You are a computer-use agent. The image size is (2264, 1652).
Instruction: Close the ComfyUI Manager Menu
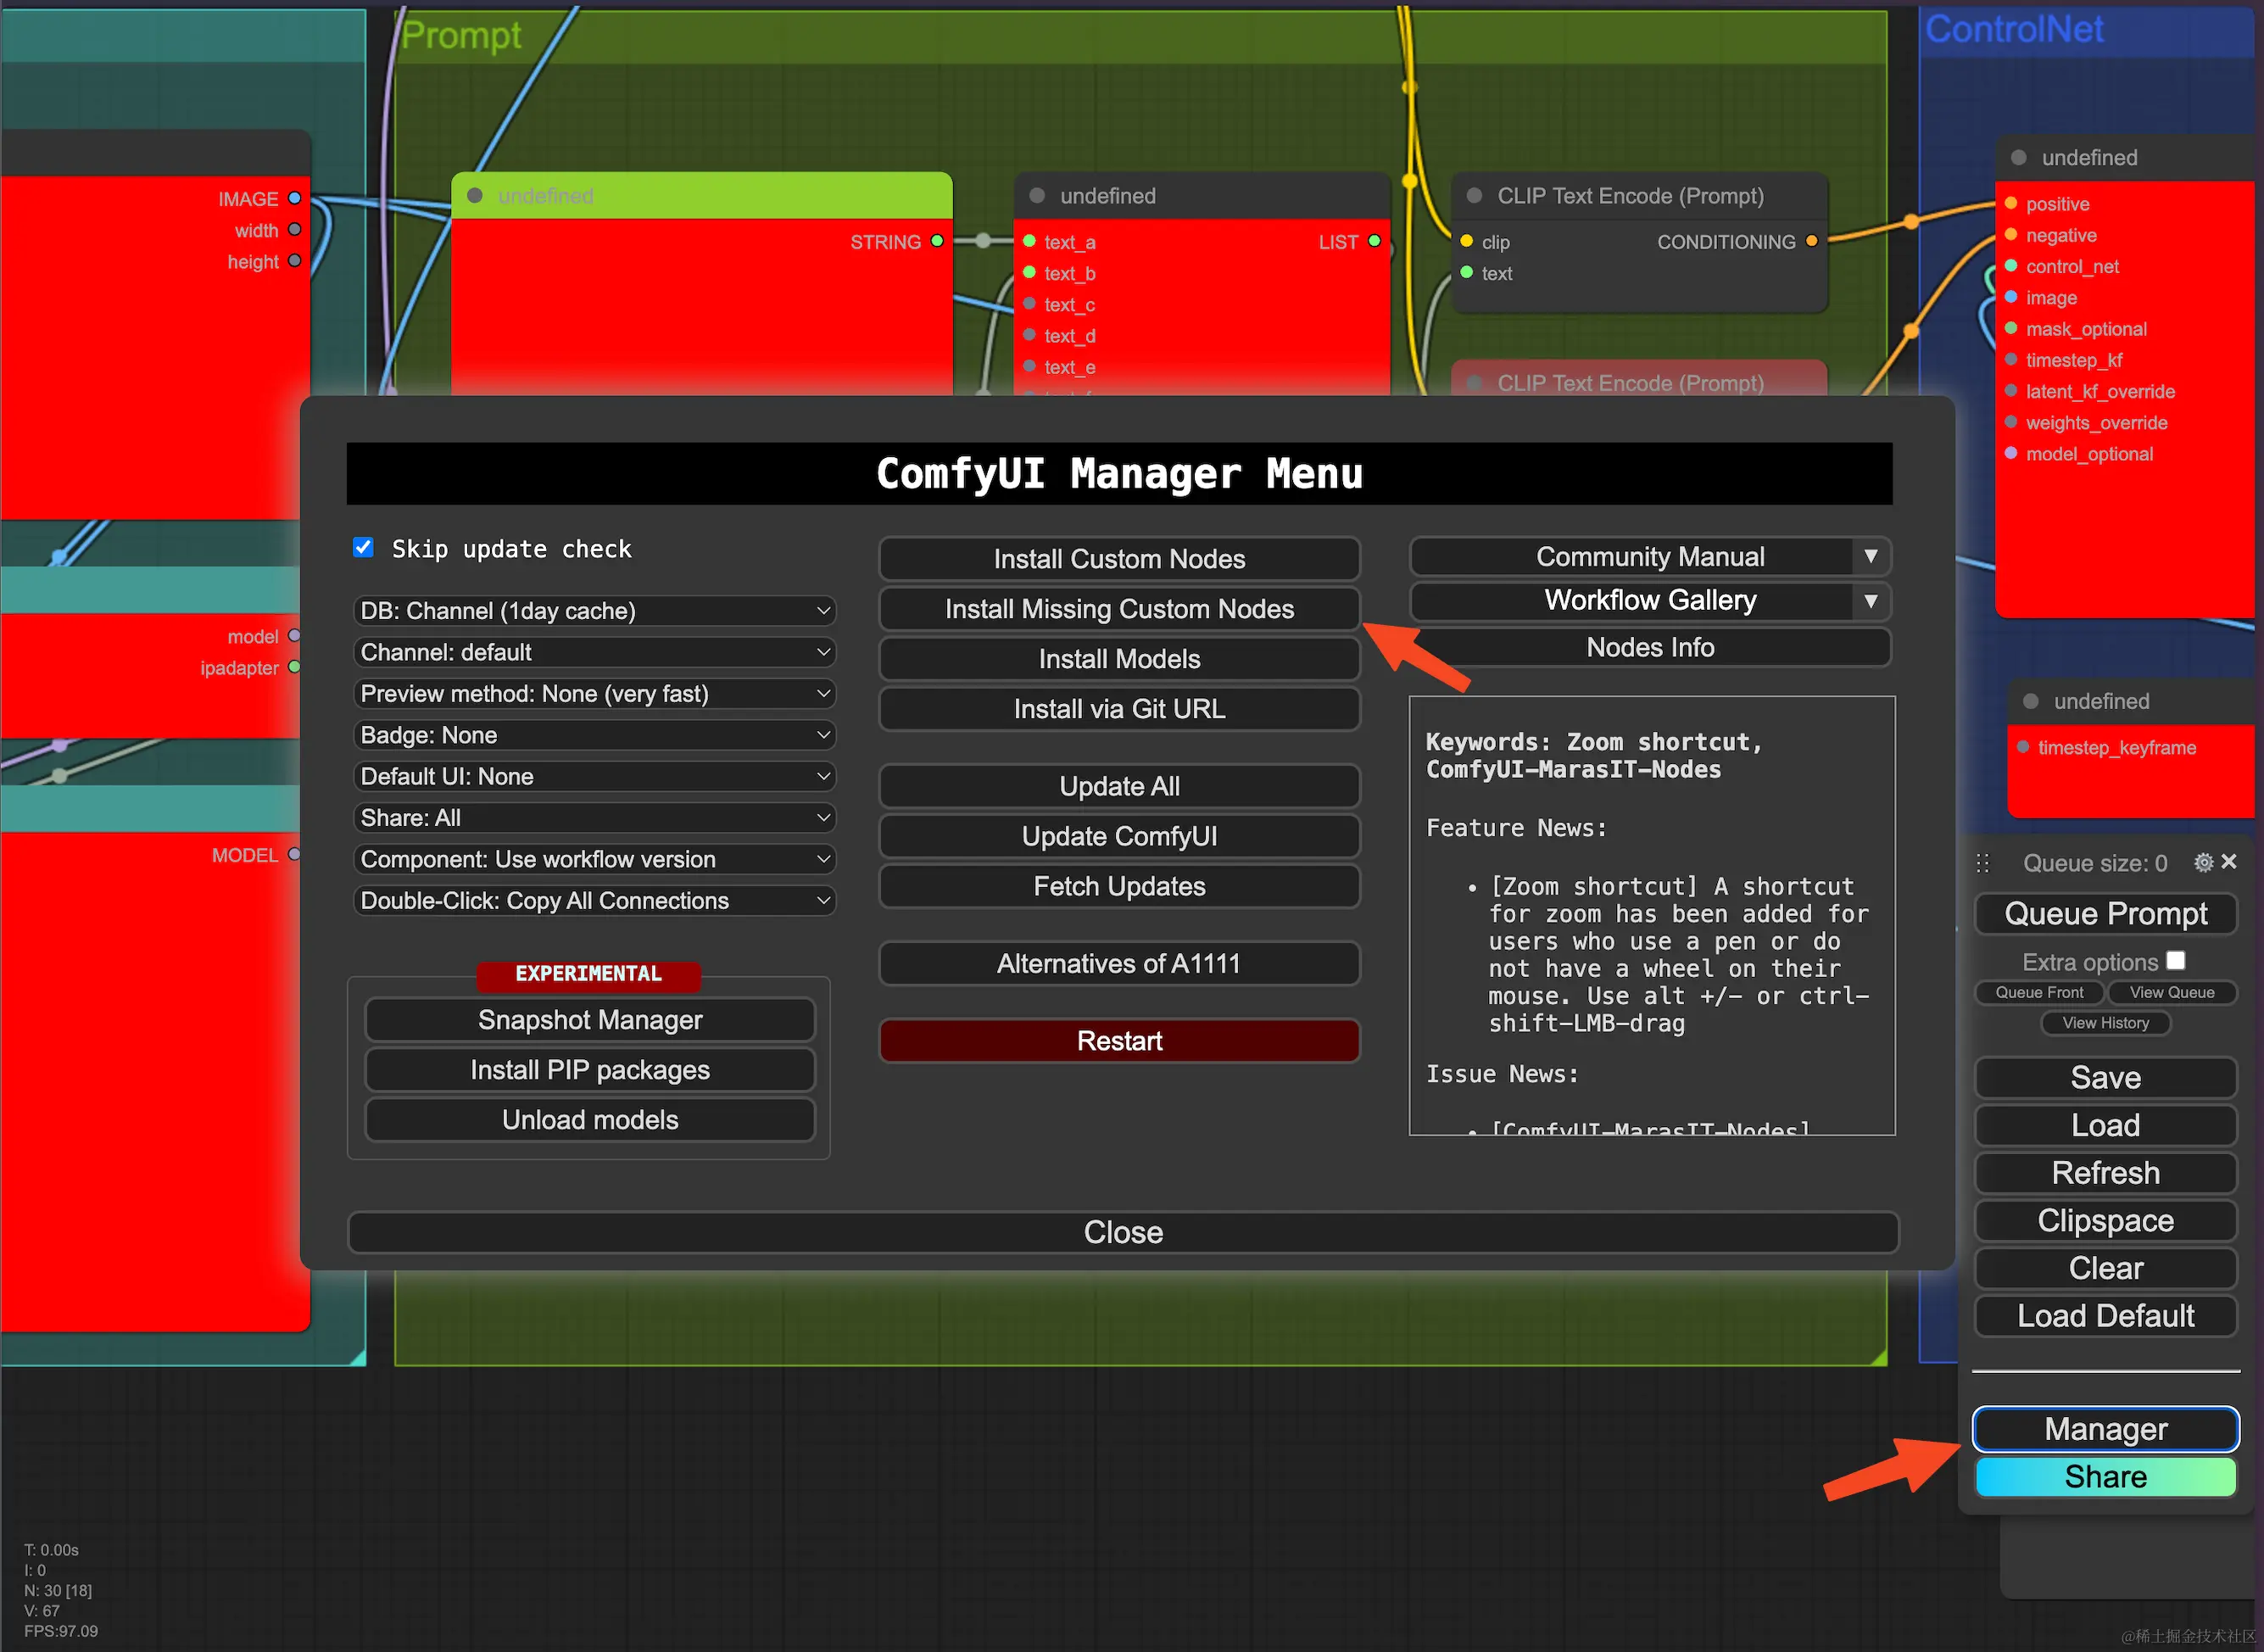(1123, 1232)
